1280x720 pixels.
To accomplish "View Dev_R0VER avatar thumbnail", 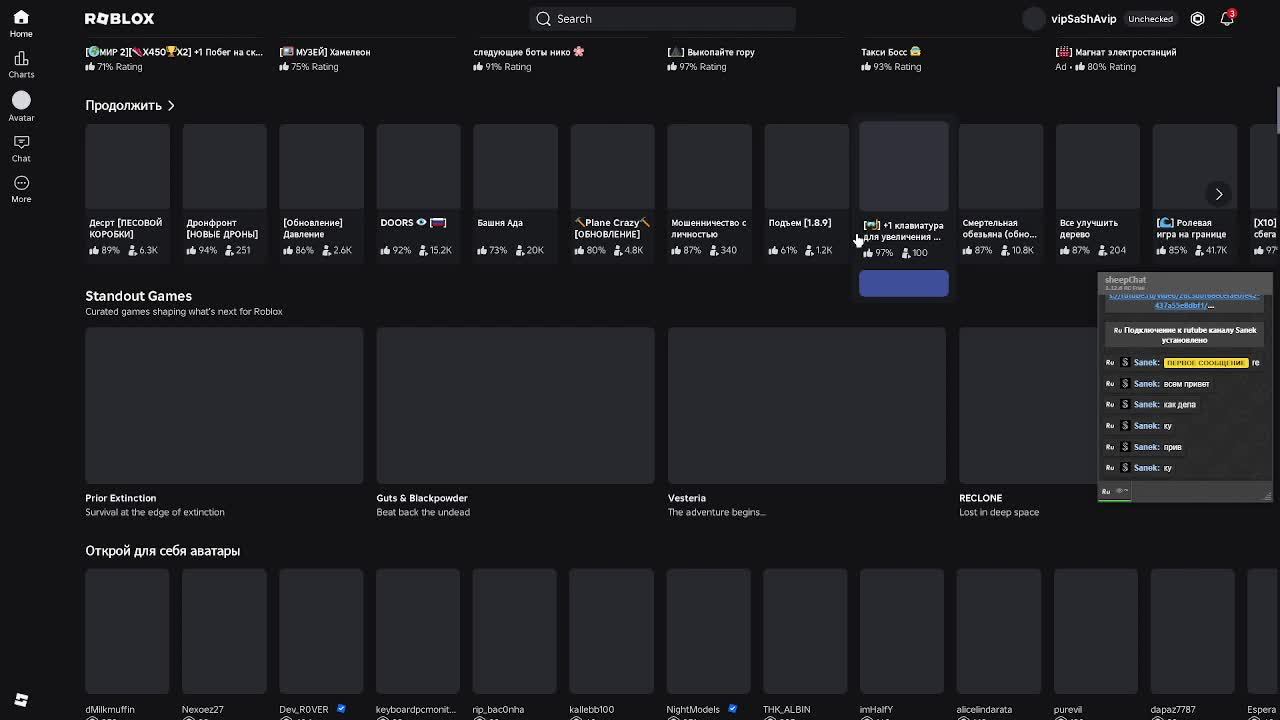I will click(x=321, y=631).
